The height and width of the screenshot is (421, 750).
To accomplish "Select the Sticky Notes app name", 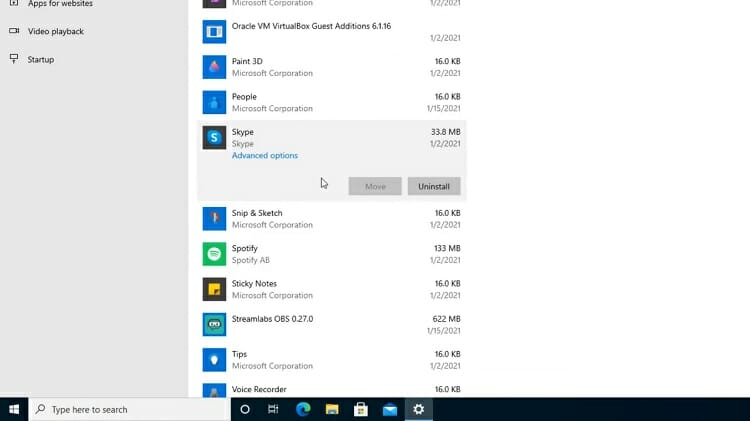I will point(254,284).
